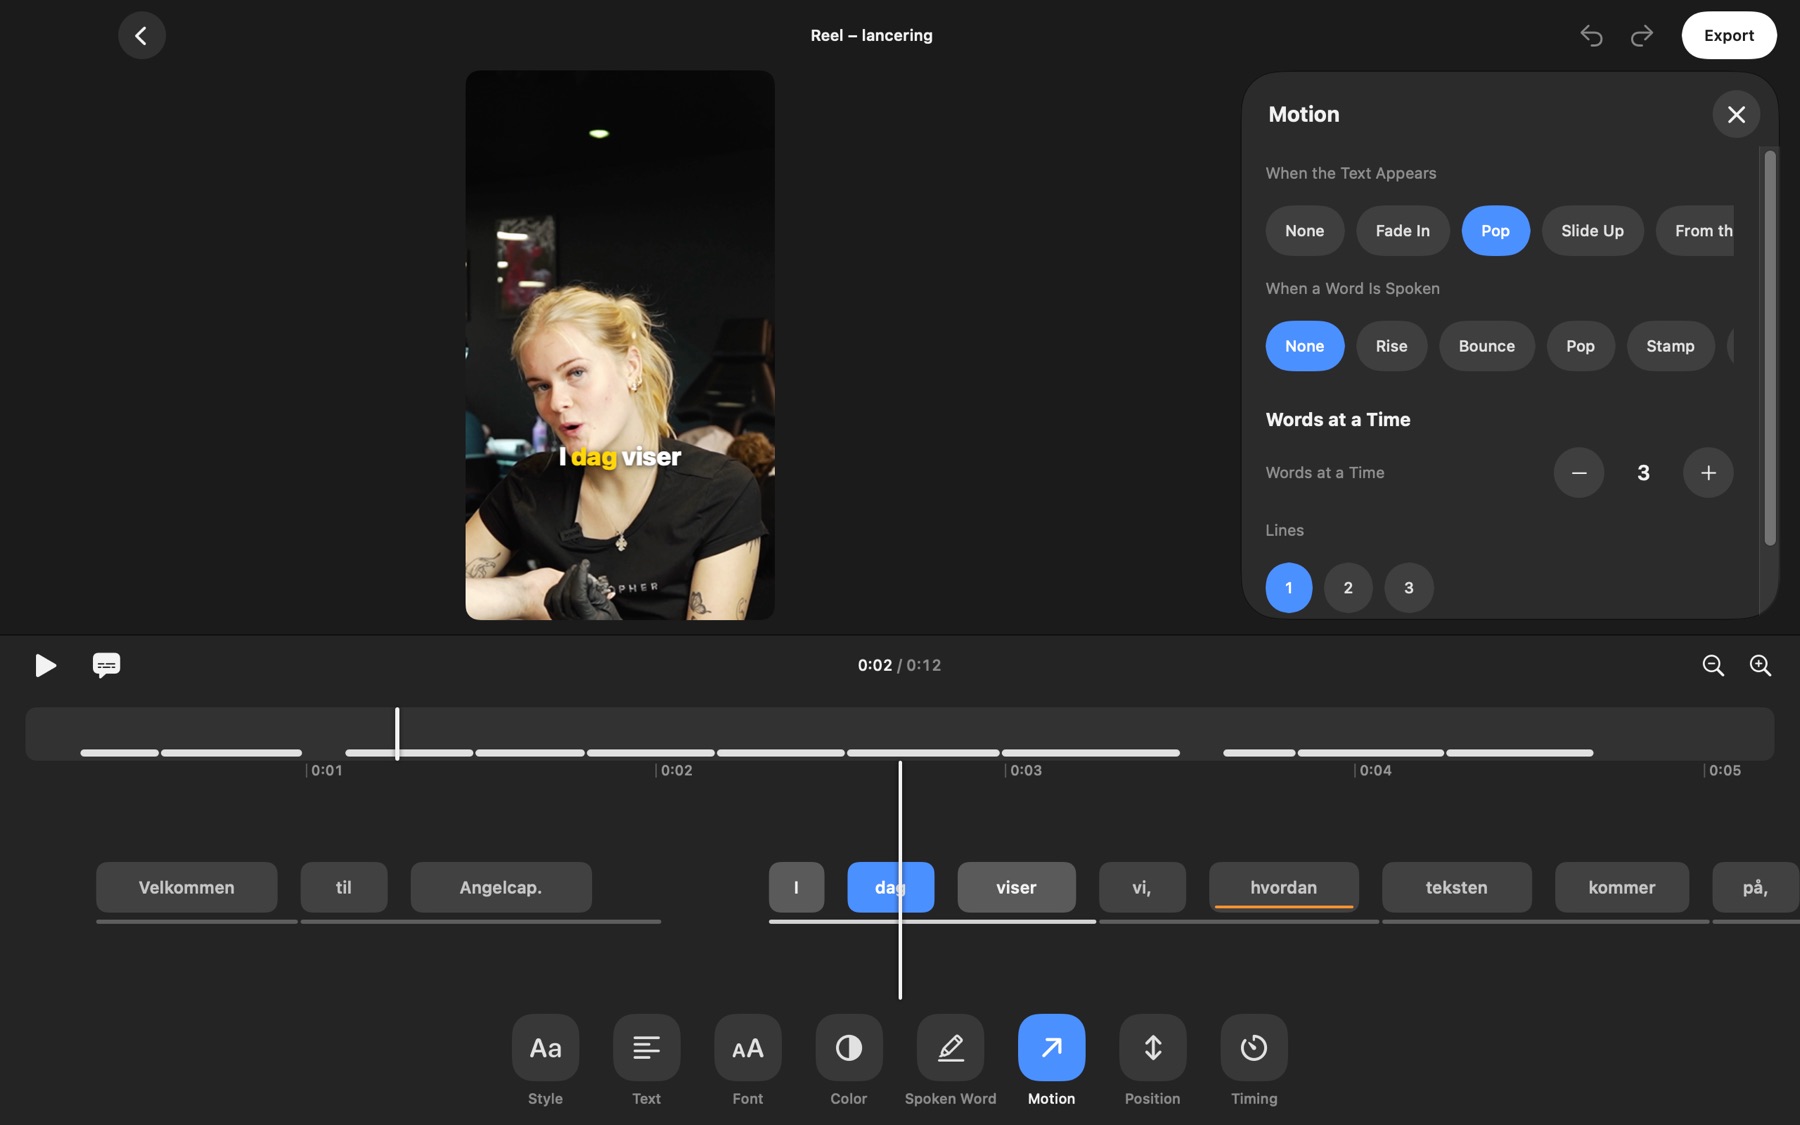1800x1125 pixels.
Task: Set caption lines to 1
Action: 1288,588
